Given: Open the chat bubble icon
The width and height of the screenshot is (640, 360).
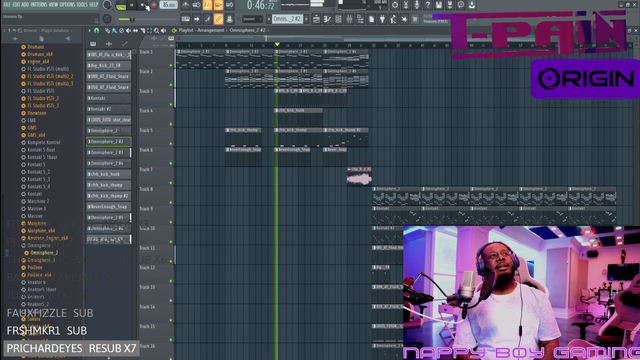Looking at the screenshot, I should [x=461, y=5].
